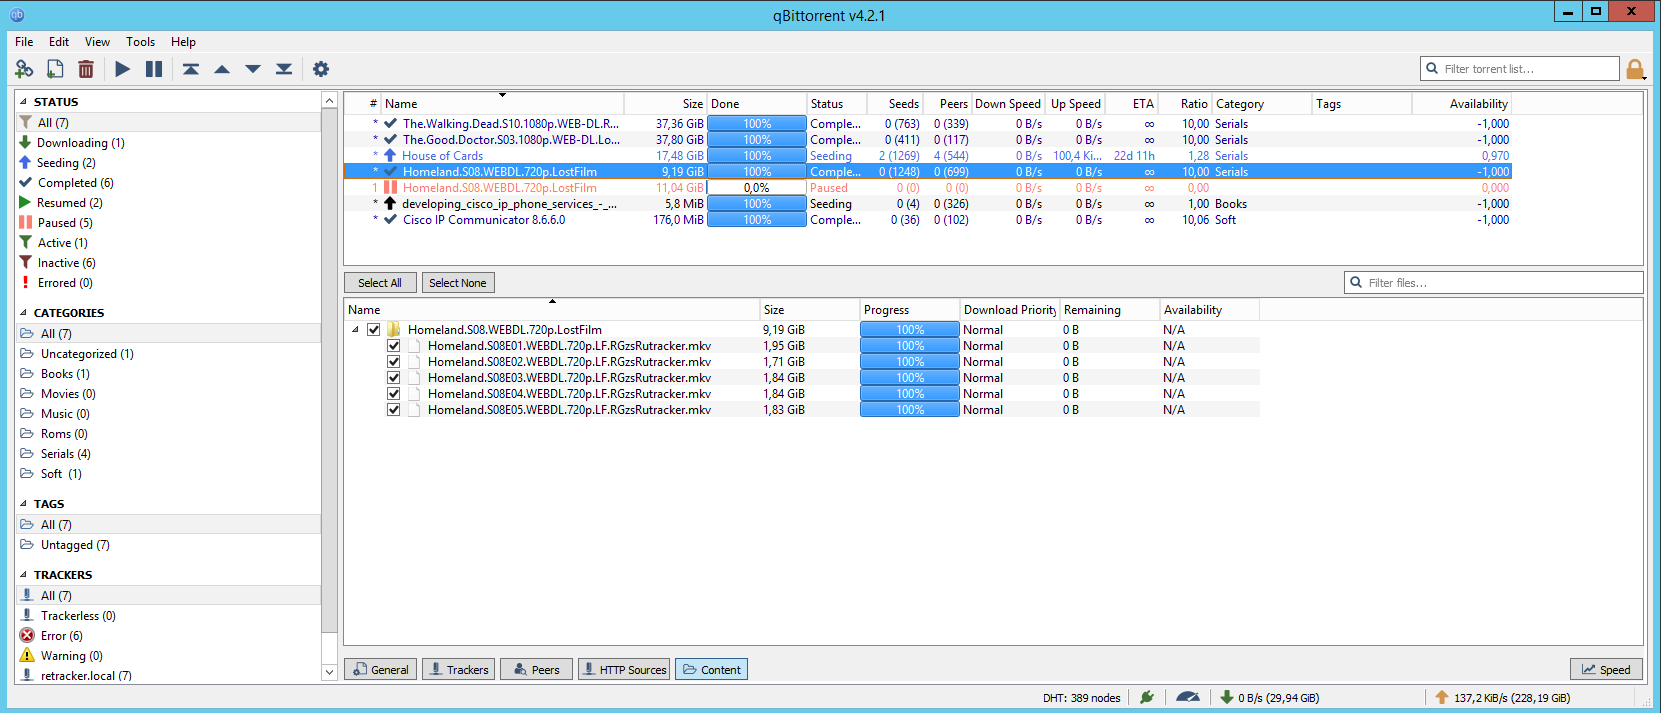Uncheck Homeland.S08E05 file checkbox
The image size is (1661, 713).
[x=394, y=410]
